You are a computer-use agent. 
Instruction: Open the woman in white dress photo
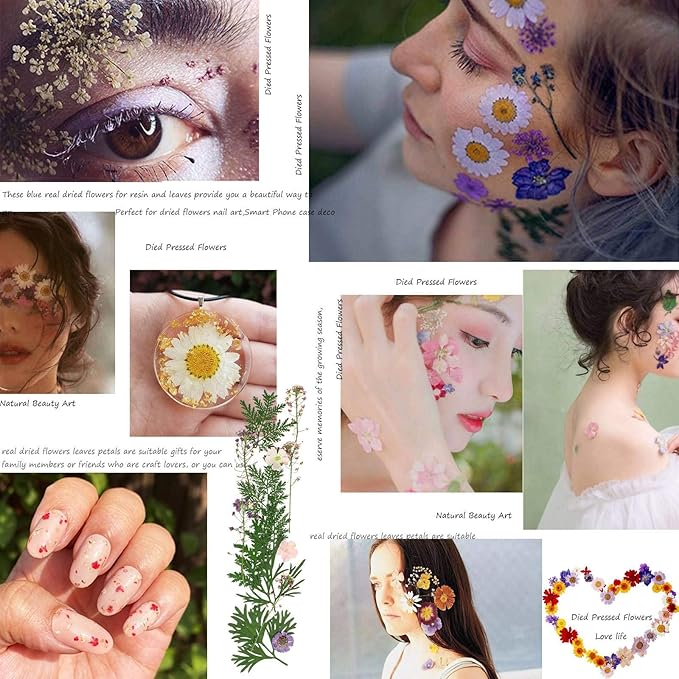601,400
